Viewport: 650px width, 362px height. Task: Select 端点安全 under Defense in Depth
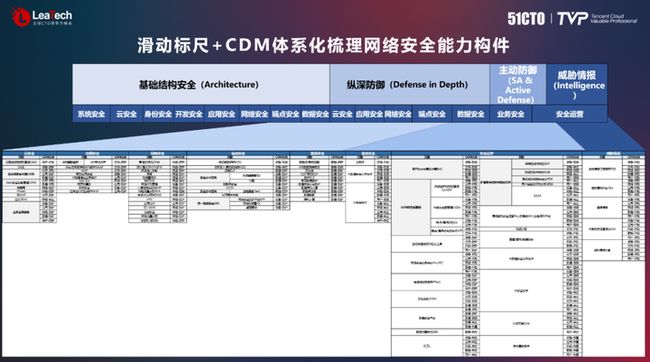432,114
